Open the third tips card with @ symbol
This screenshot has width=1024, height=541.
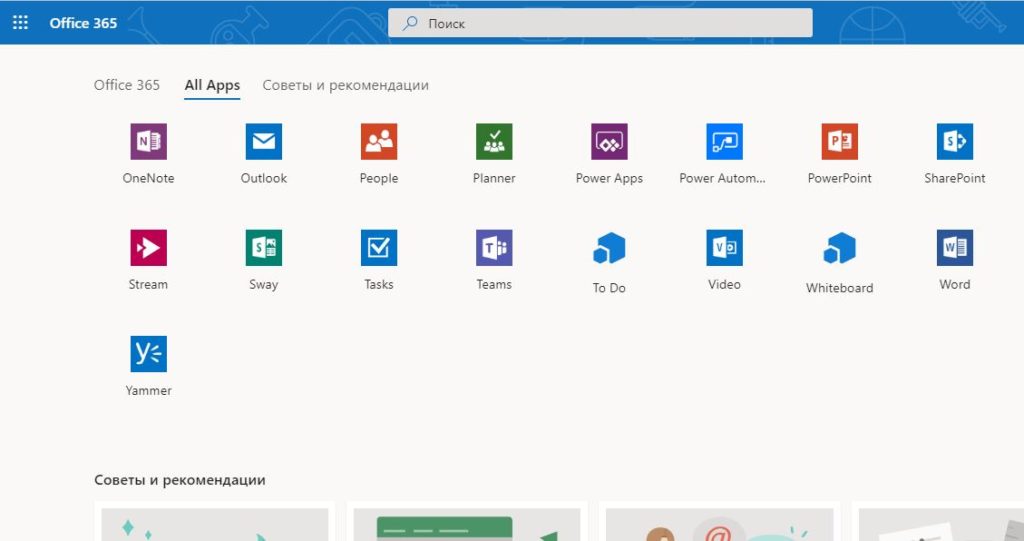pyautogui.click(x=720, y=524)
